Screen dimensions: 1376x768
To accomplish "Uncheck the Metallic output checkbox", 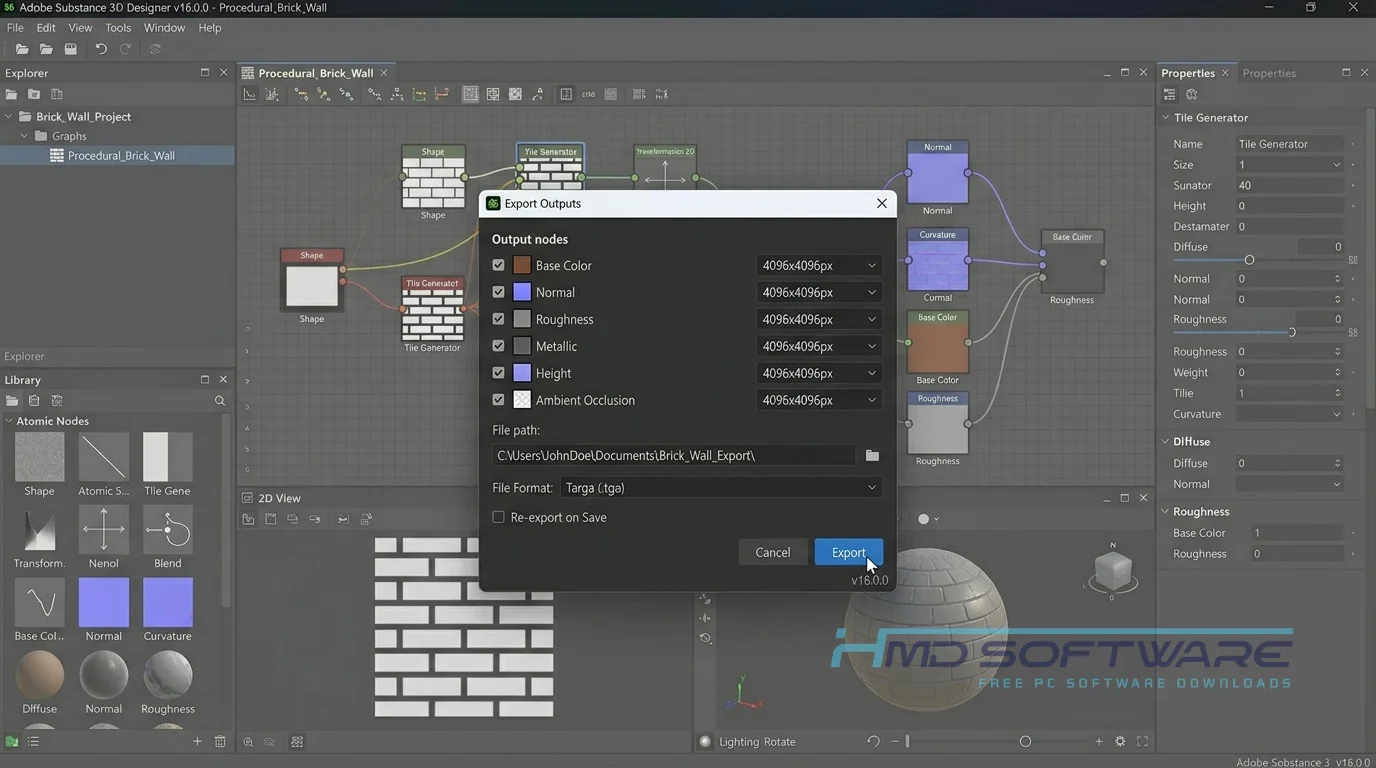I will (498, 346).
